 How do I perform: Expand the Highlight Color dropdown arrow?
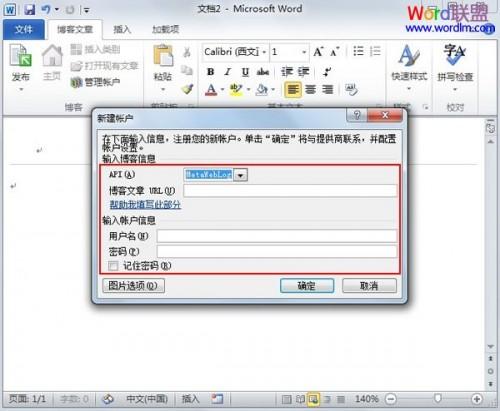(x=248, y=89)
